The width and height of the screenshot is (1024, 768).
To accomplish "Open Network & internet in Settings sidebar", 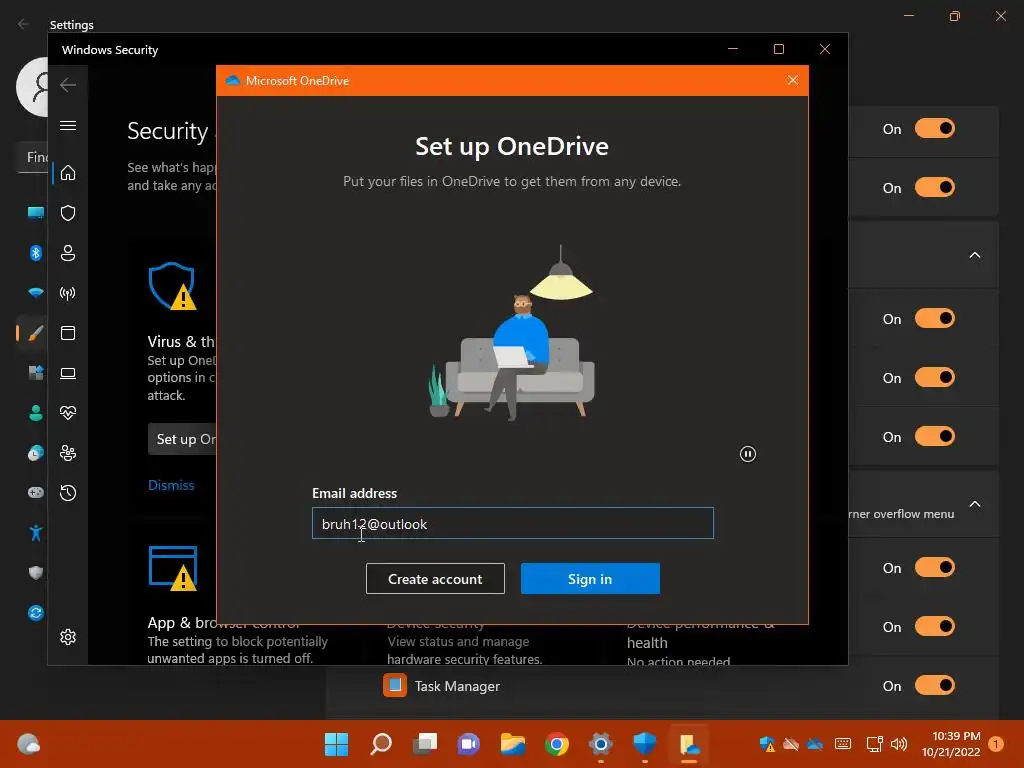I will click(36, 293).
